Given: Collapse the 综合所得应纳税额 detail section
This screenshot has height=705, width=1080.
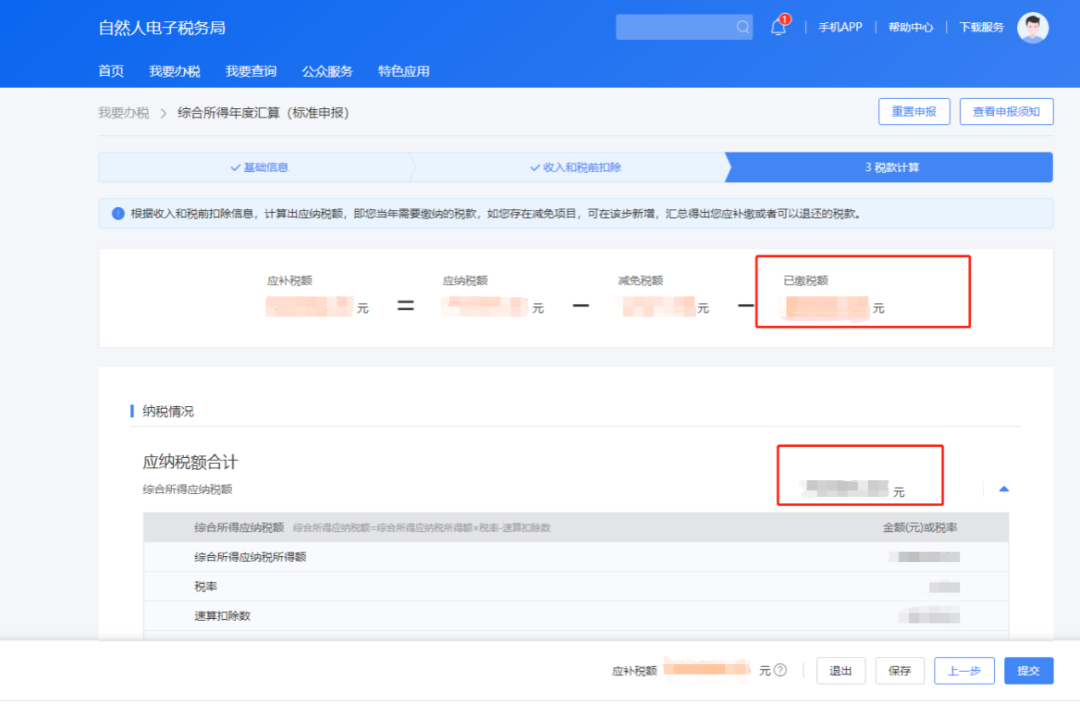Looking at the screenshot, I should point(1004,488).
